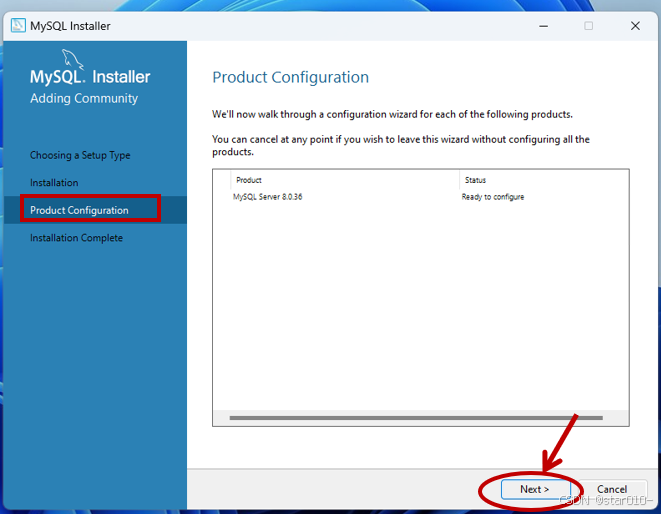Click the Status column header
This screenshot has width=661, height=514.
[475, 180]
